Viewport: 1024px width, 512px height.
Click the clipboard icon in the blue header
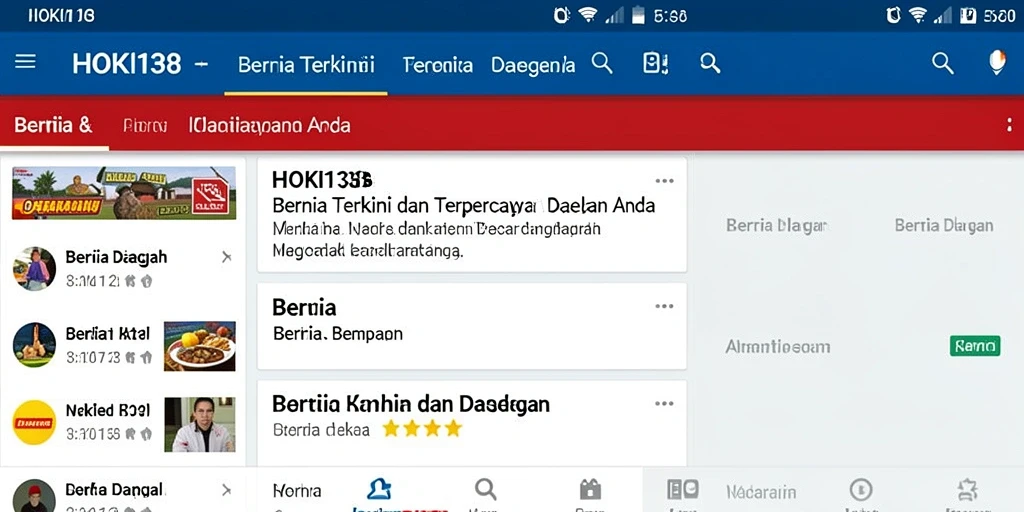point(655,63)
